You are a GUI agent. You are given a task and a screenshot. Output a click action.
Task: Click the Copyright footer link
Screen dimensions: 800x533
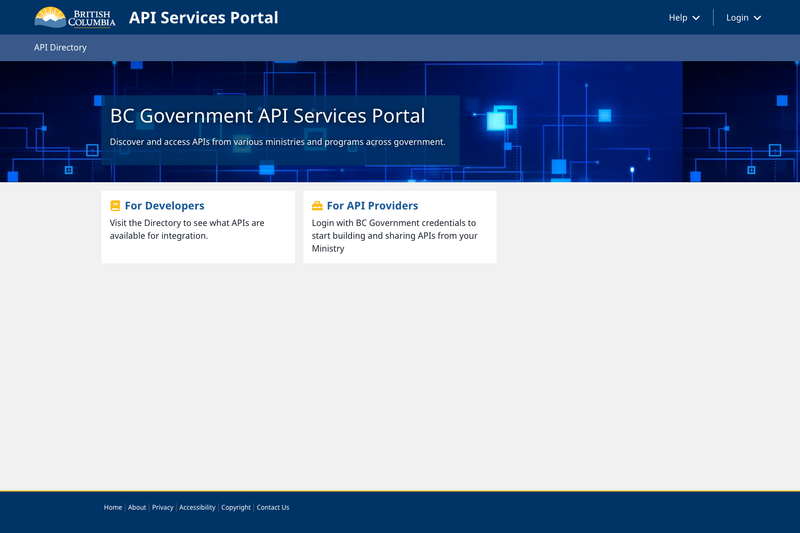pyautogui.click(x=236, y=507)
